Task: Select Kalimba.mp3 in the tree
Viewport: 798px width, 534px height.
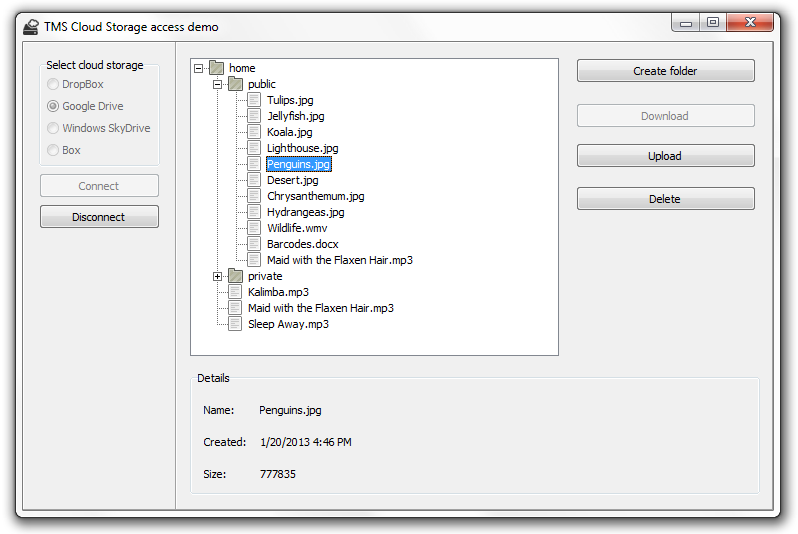Action: [278, 292]
